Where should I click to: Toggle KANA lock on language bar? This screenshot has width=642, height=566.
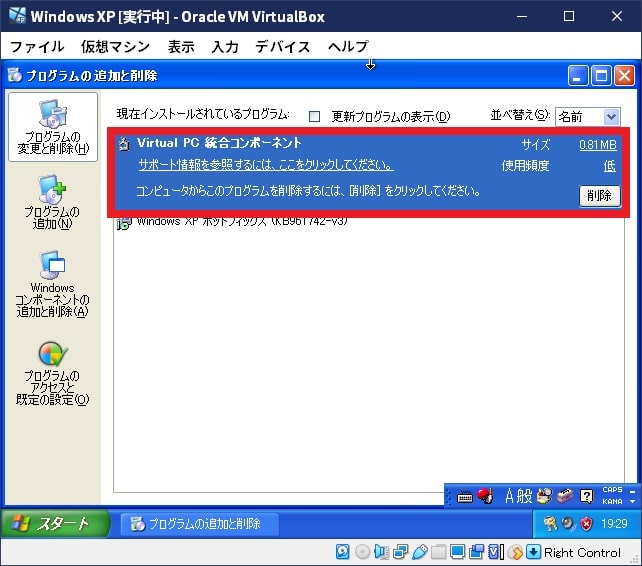(x=612, y=501)
